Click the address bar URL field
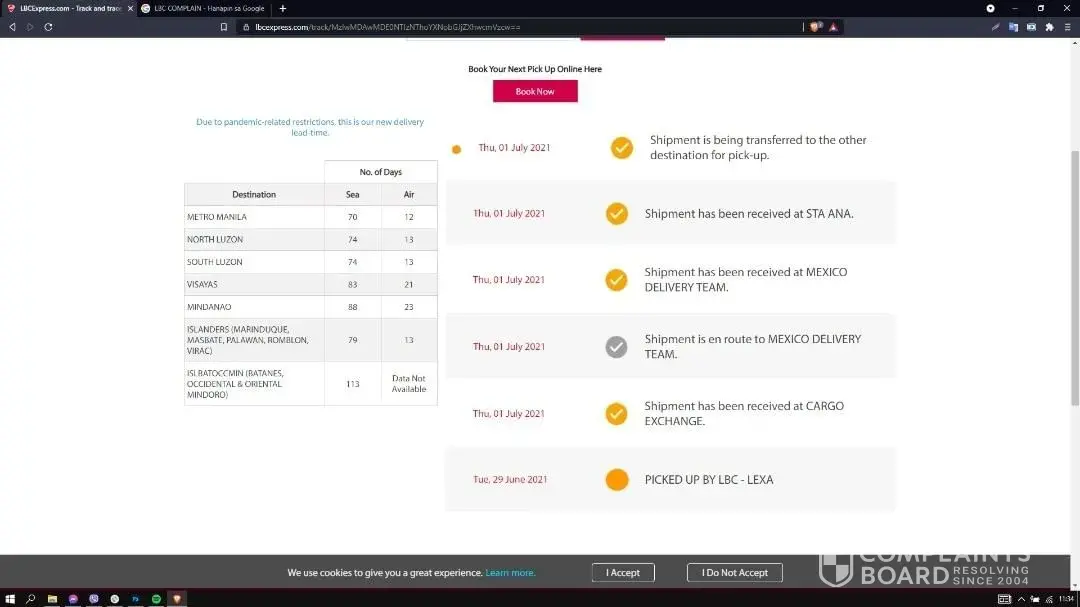This screenshot has height=607, width=1080. point(500,27)
